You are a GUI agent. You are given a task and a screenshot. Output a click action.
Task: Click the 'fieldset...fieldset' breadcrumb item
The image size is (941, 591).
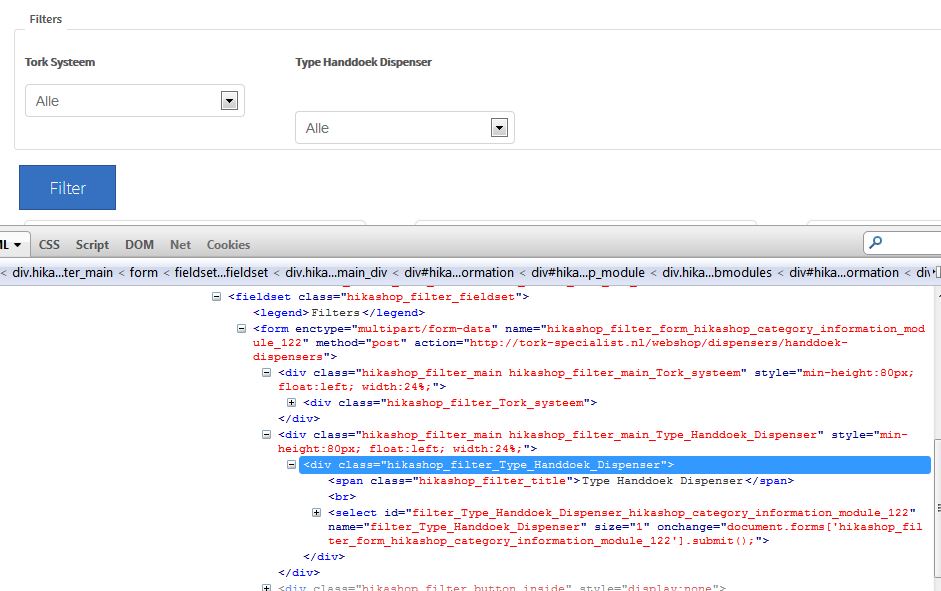[221, 272]
